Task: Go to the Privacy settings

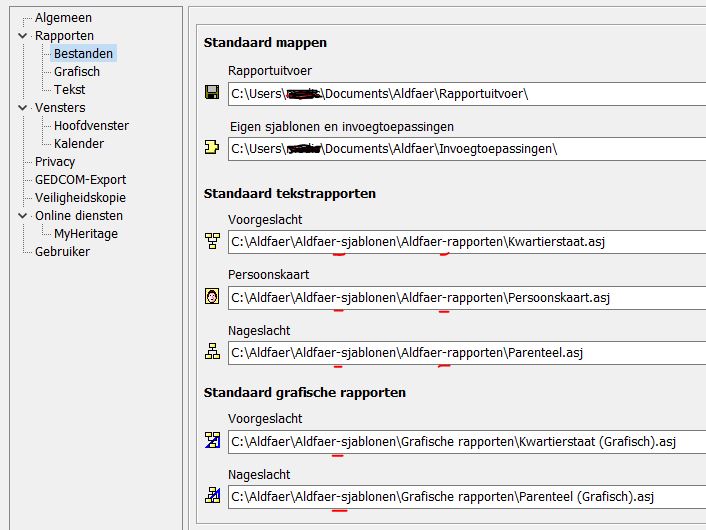Action: pos(55,162)
